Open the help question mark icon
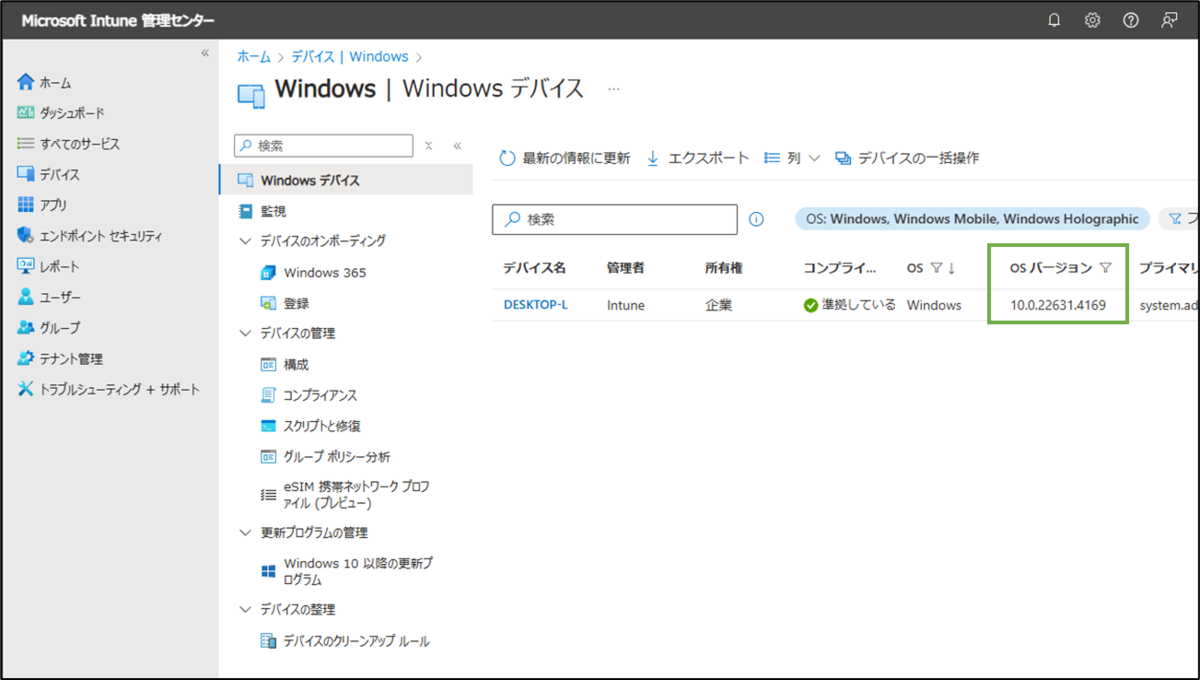This screenshot has height=680, width=1200. click(1131, 20)
